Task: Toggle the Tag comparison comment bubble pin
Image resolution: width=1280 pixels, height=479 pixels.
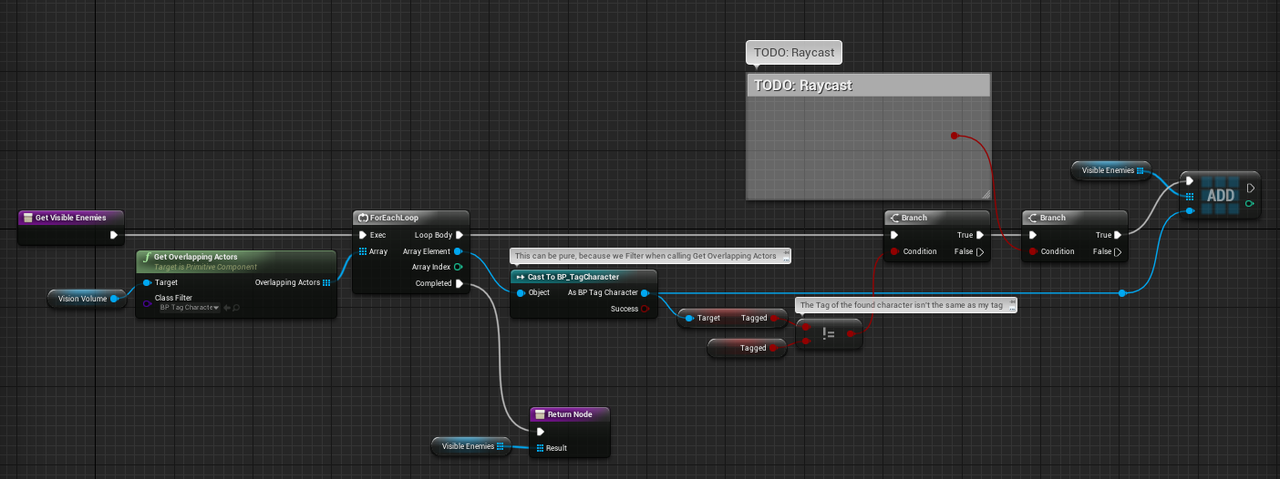Action: point(1011,304)
